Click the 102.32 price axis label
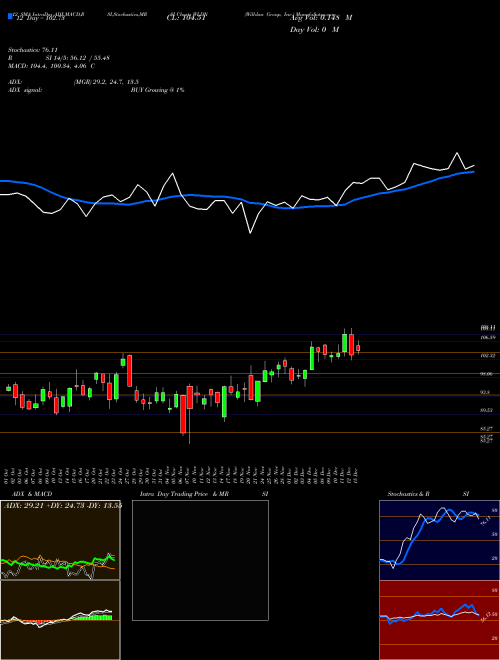 488,356
